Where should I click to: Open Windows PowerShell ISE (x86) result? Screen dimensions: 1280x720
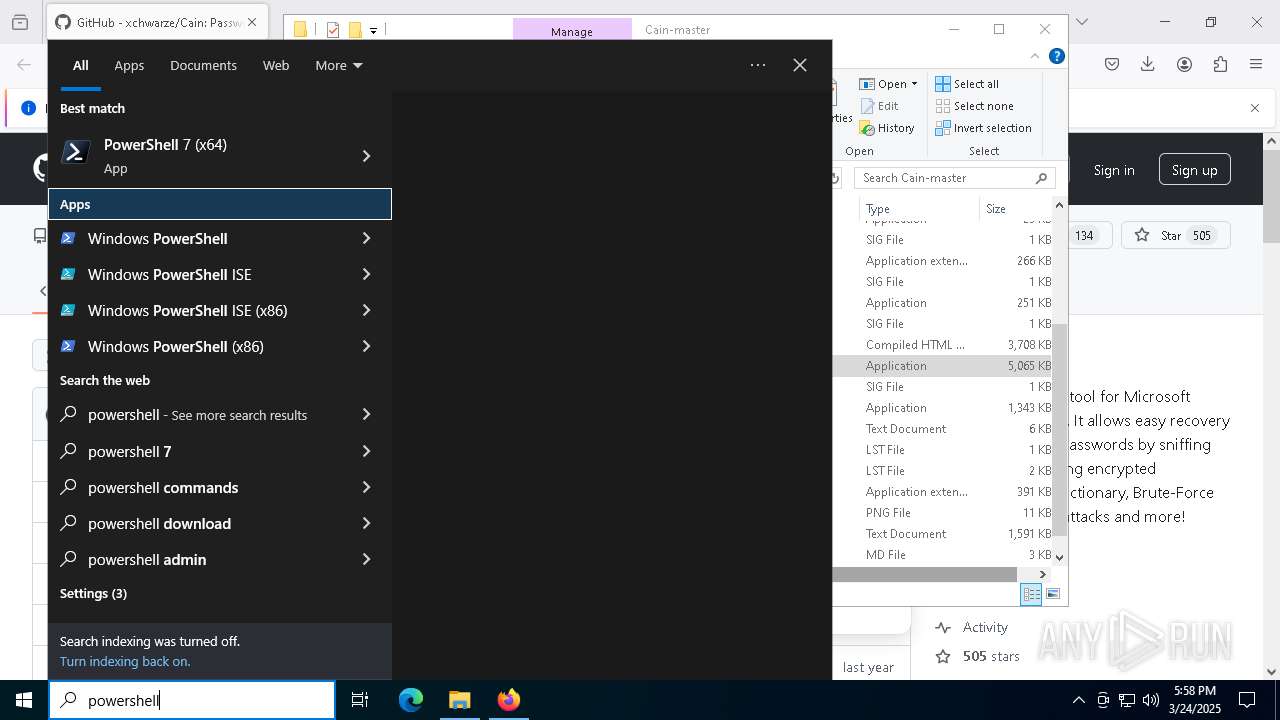[195, 310]
